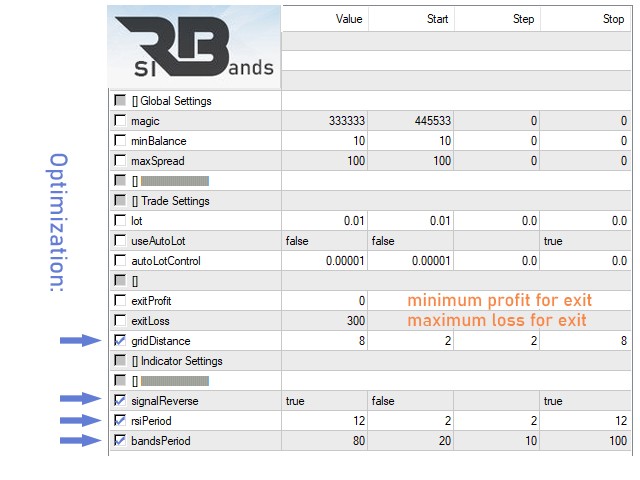Enable the magic parameter checkbox
The height and width of the screenshot is (480, 640).
coord(121,121)
